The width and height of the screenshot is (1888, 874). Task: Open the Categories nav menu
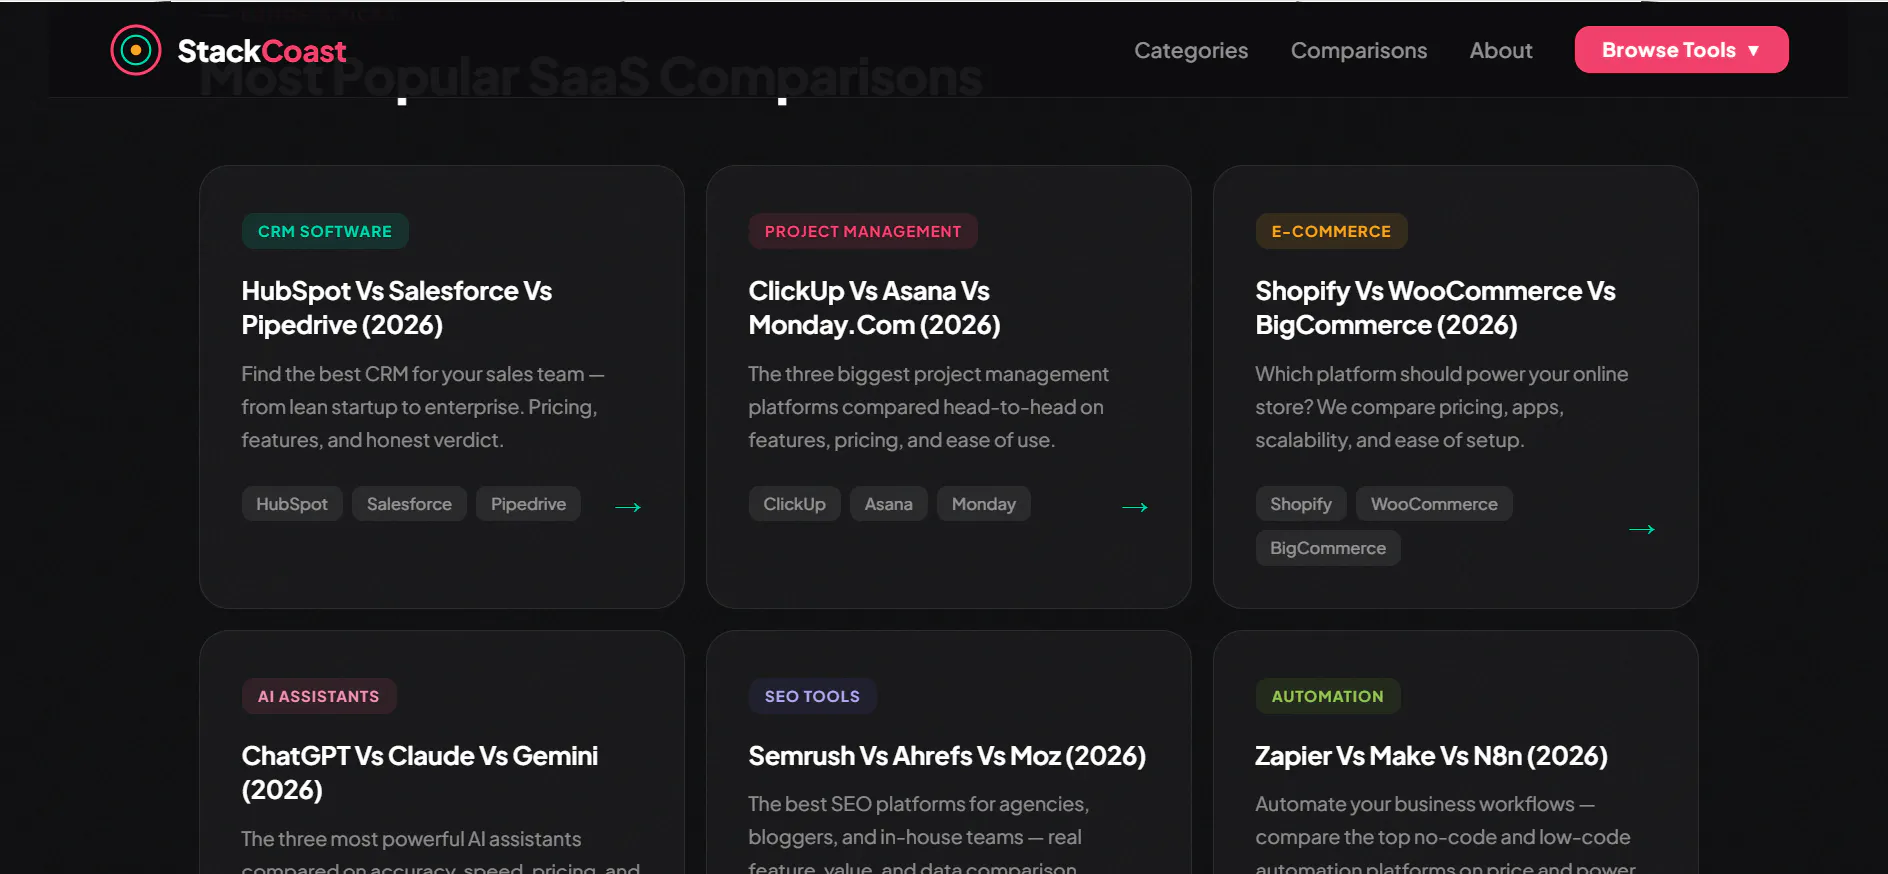pos(1191,50)
